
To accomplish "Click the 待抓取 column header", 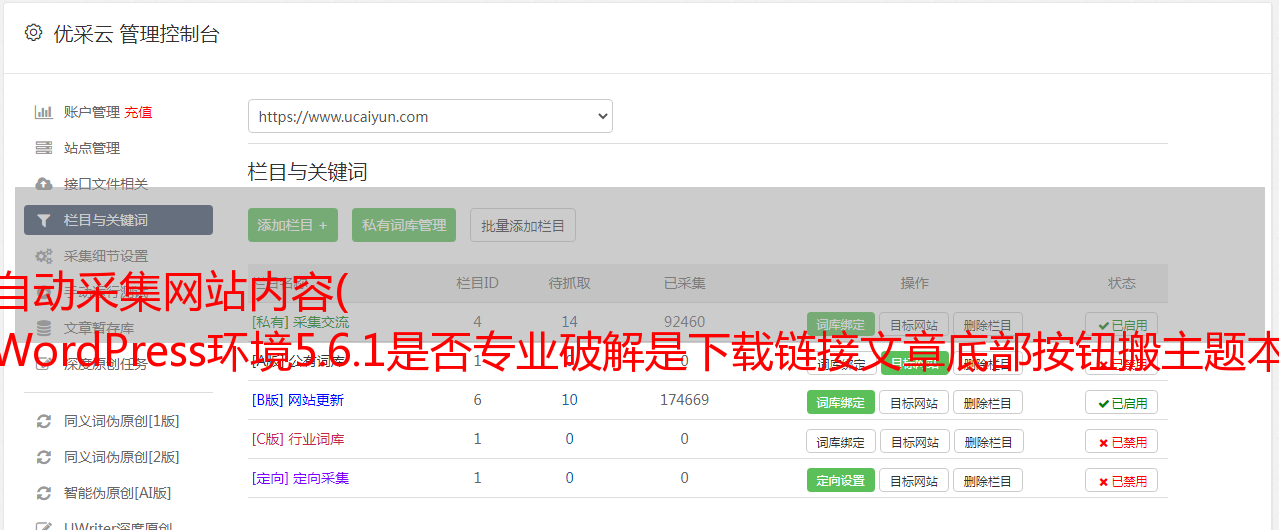I will 569,283.
